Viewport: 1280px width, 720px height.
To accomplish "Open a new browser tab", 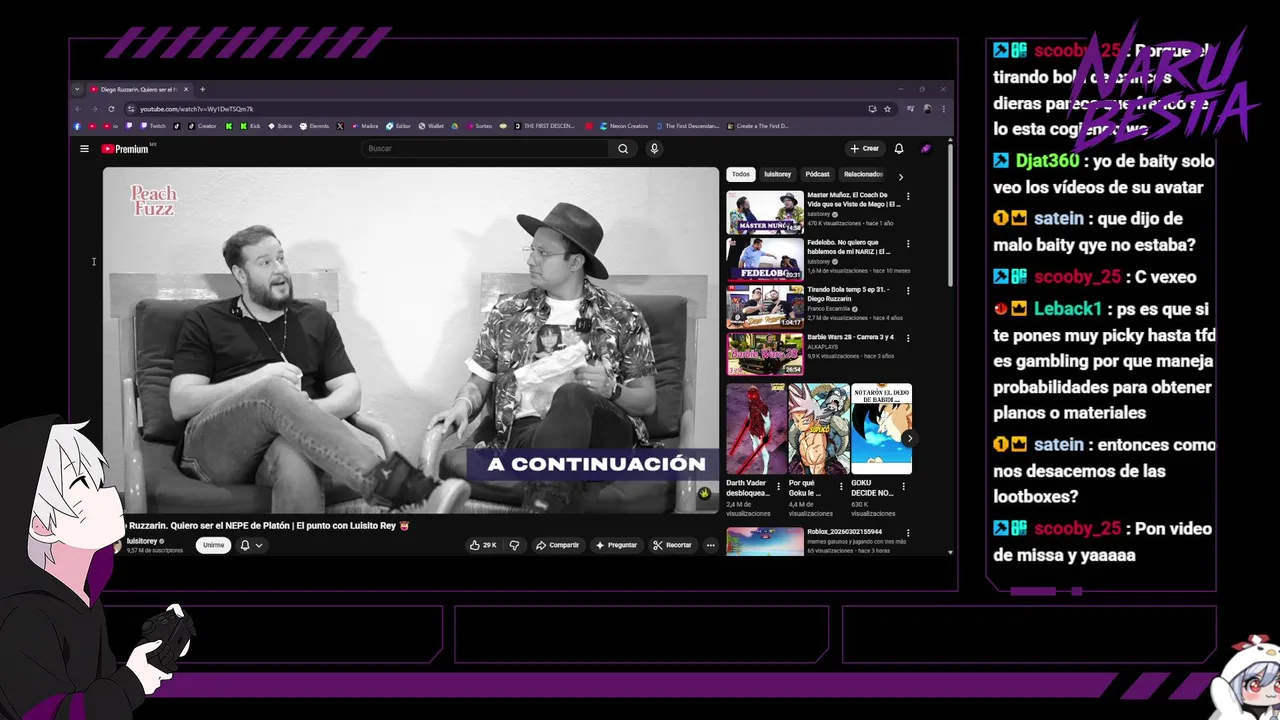I will coord(202,89).
